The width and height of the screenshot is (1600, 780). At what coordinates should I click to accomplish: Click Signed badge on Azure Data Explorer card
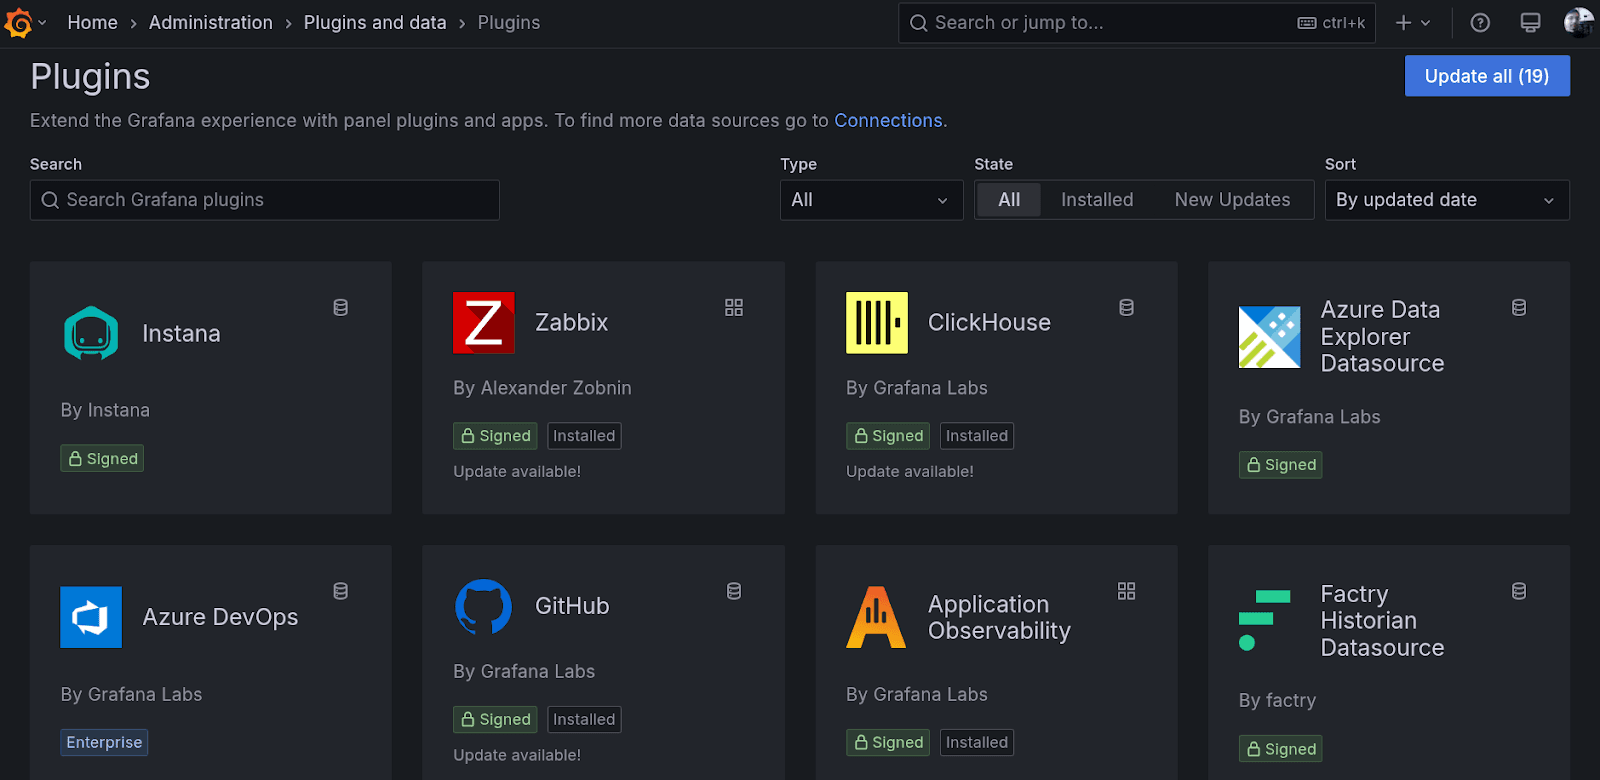tap(1280, 465)
